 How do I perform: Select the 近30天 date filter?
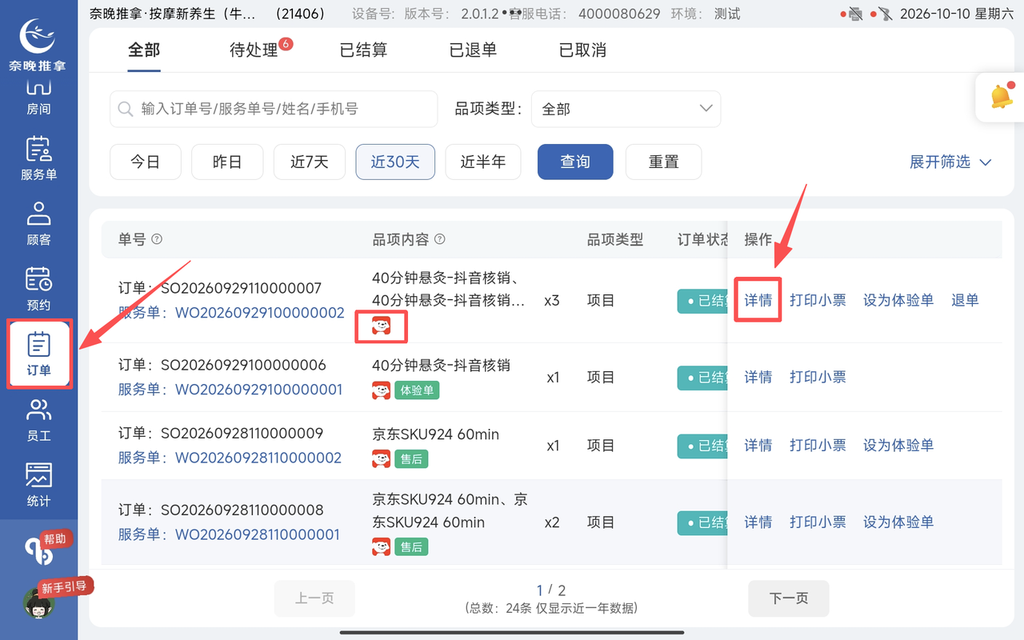point(395,161)
